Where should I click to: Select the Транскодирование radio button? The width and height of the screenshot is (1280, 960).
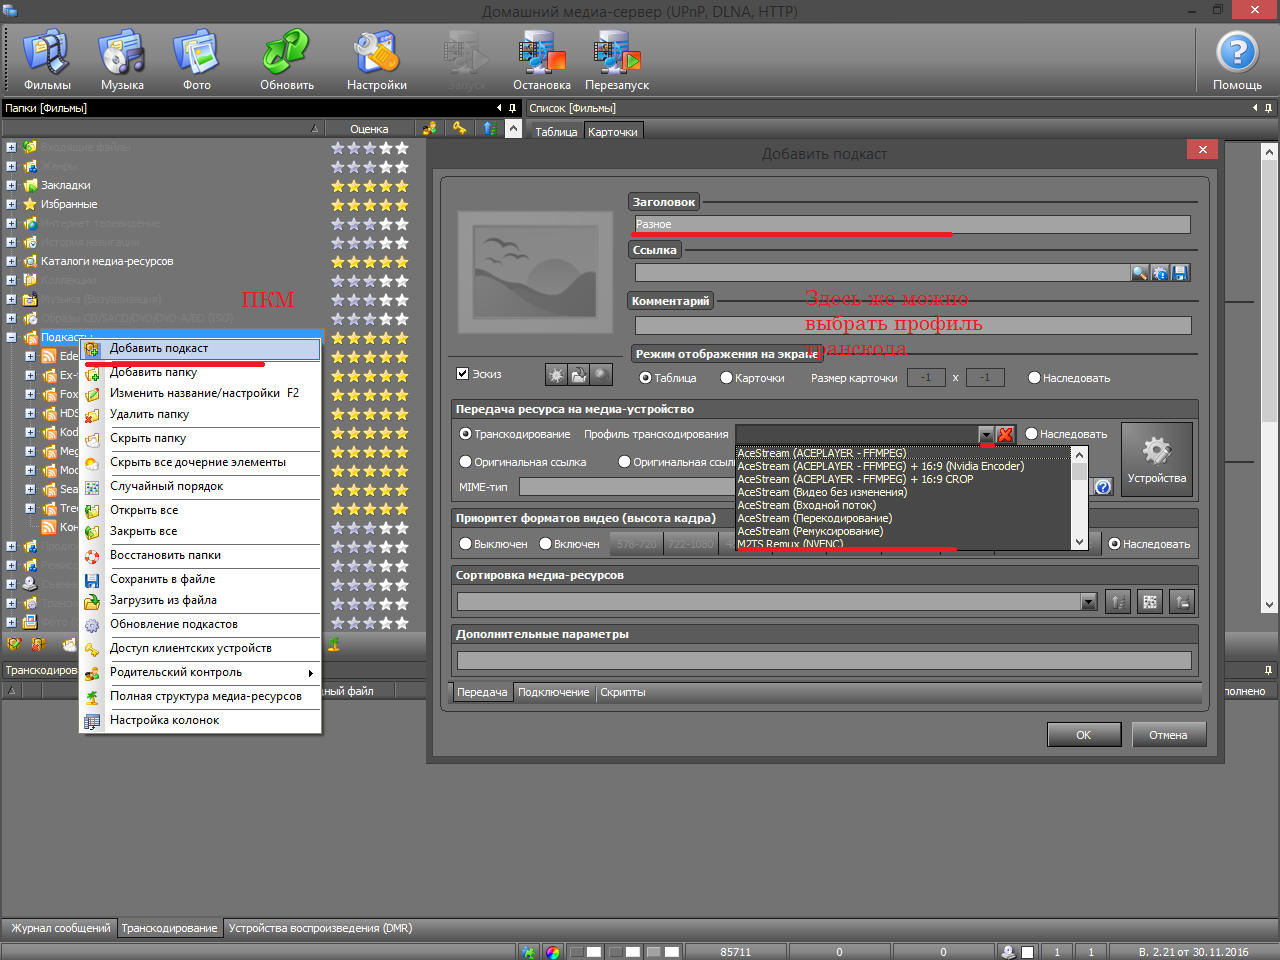coord(466,434)
